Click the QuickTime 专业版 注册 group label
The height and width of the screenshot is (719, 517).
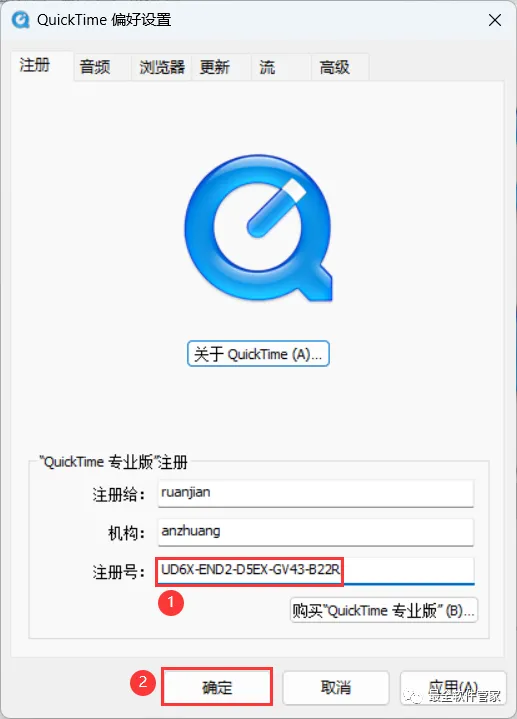click(113, 462)
